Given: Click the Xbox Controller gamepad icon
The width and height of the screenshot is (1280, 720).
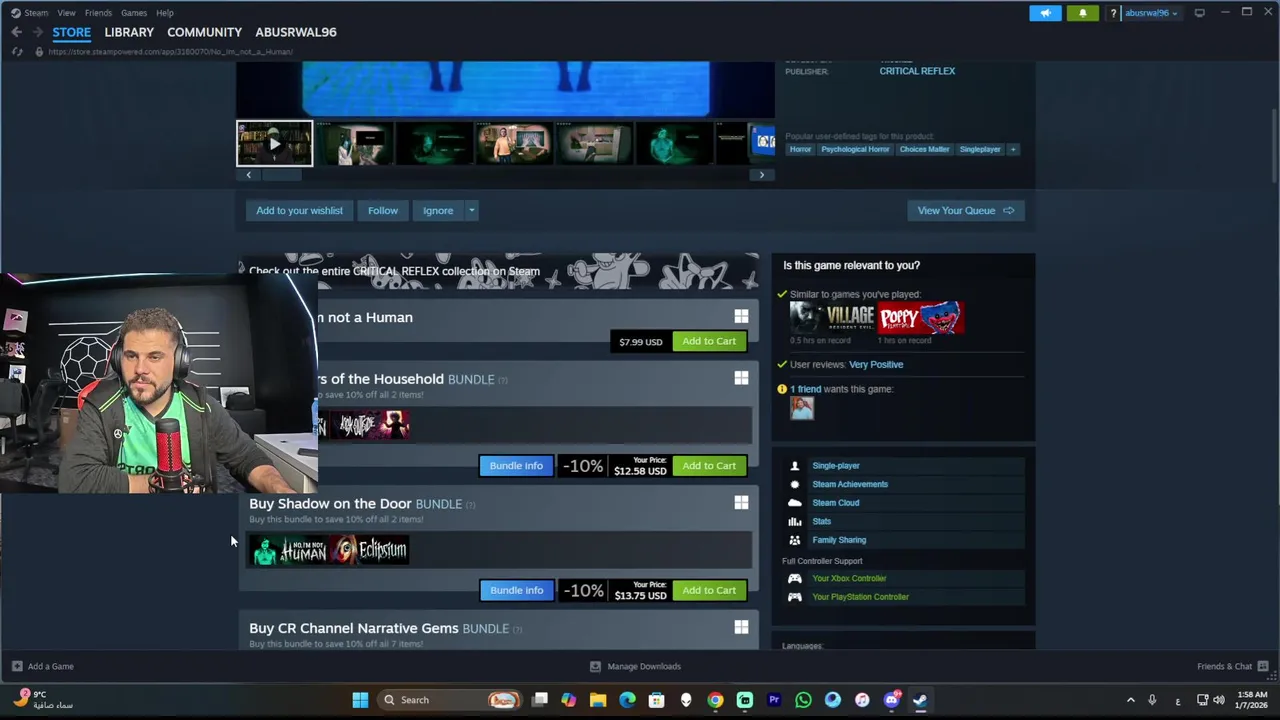Looking at the screenshot, I should 795,578.
